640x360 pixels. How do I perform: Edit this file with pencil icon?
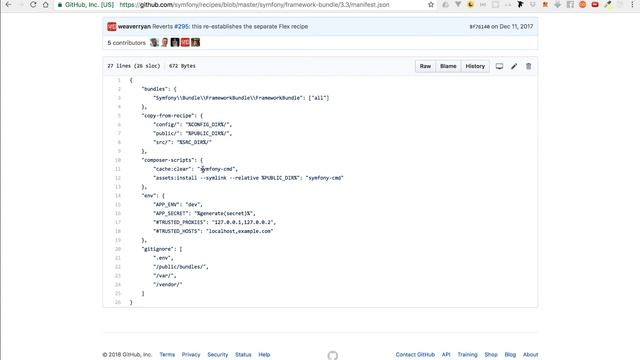(x=514, y=66)
